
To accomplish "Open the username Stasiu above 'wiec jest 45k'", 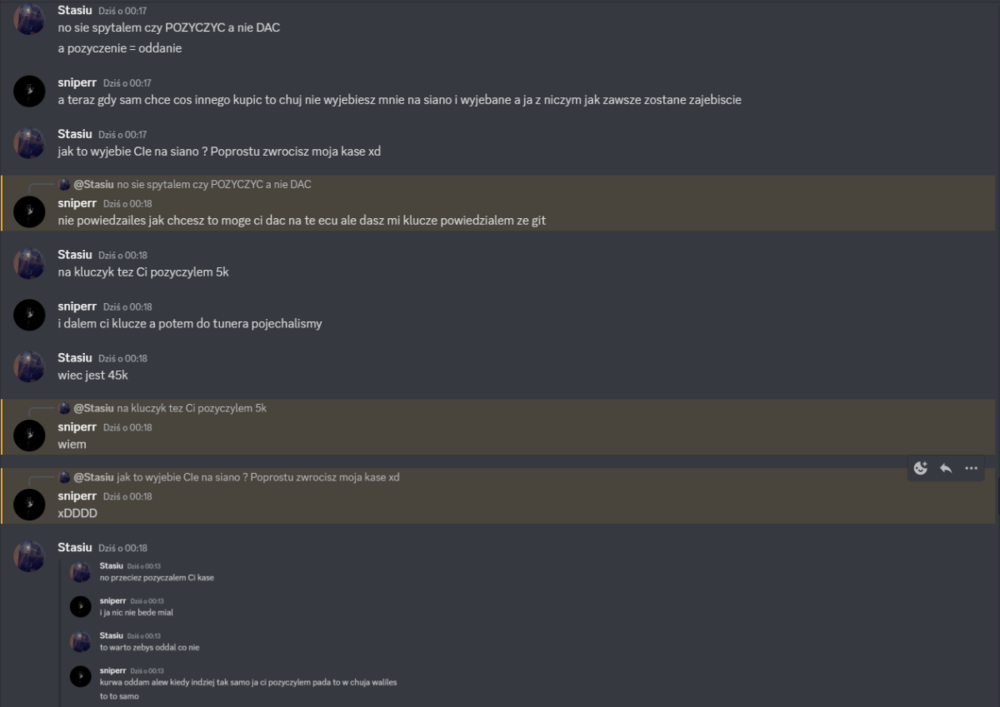I will pyautogui.click(x=75, y=358).
